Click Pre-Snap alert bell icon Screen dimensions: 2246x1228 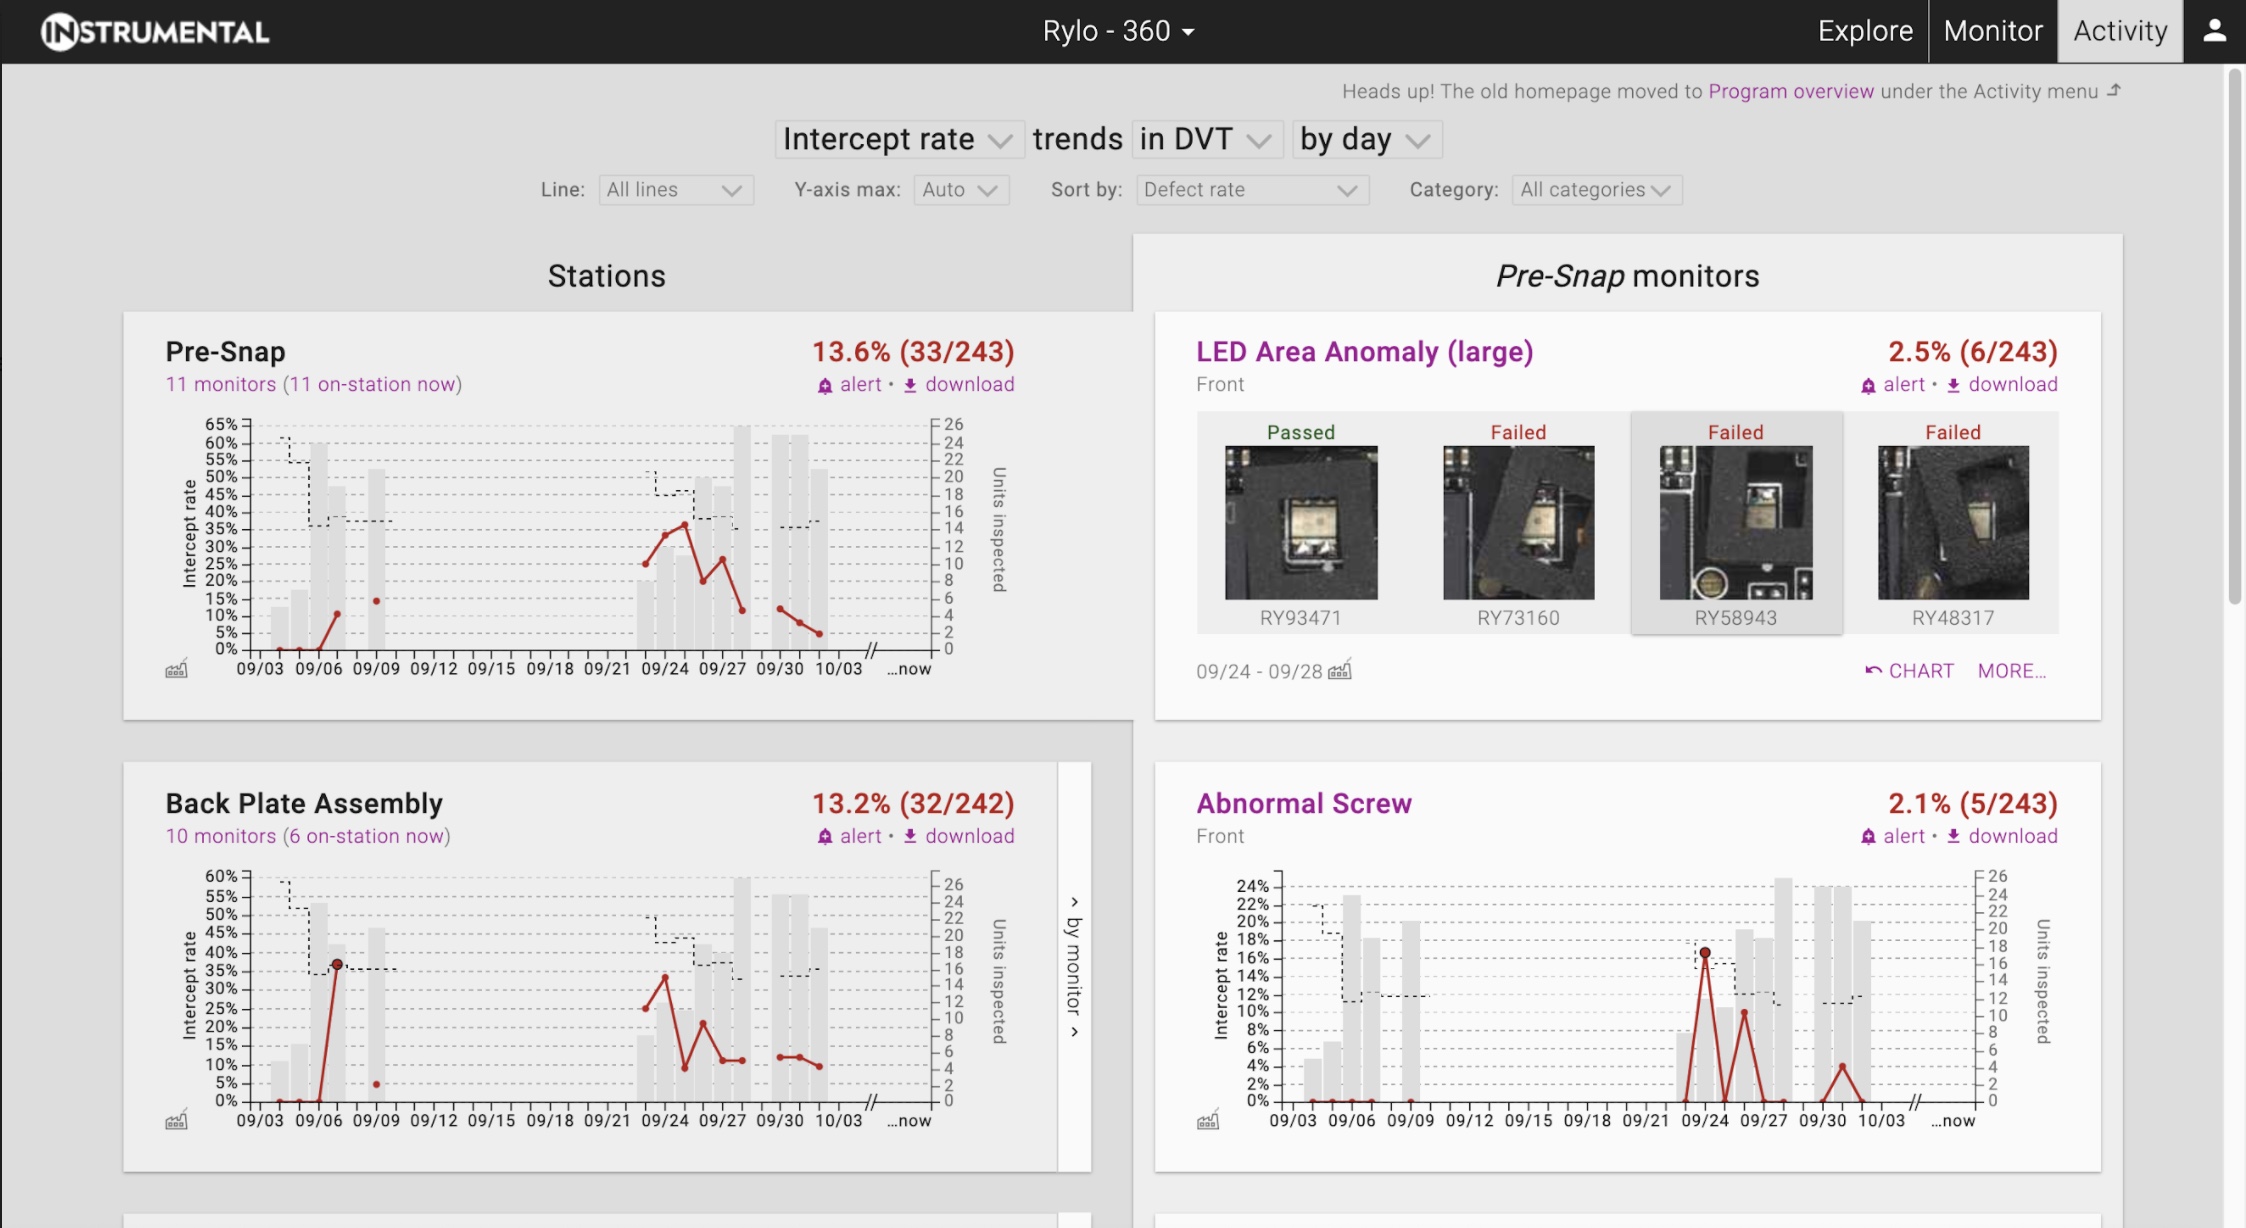[825, 386]
